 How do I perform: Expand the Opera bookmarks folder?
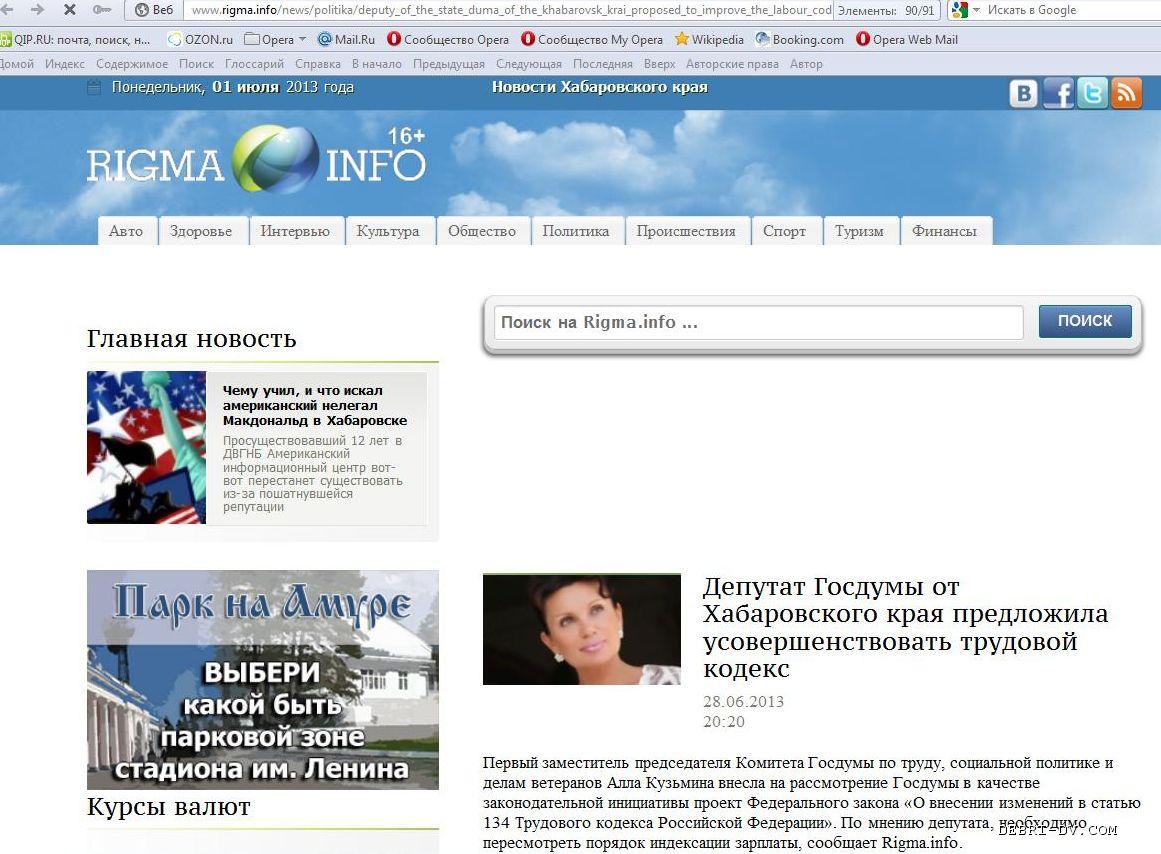pyautogui.click(x=277, y=40)
